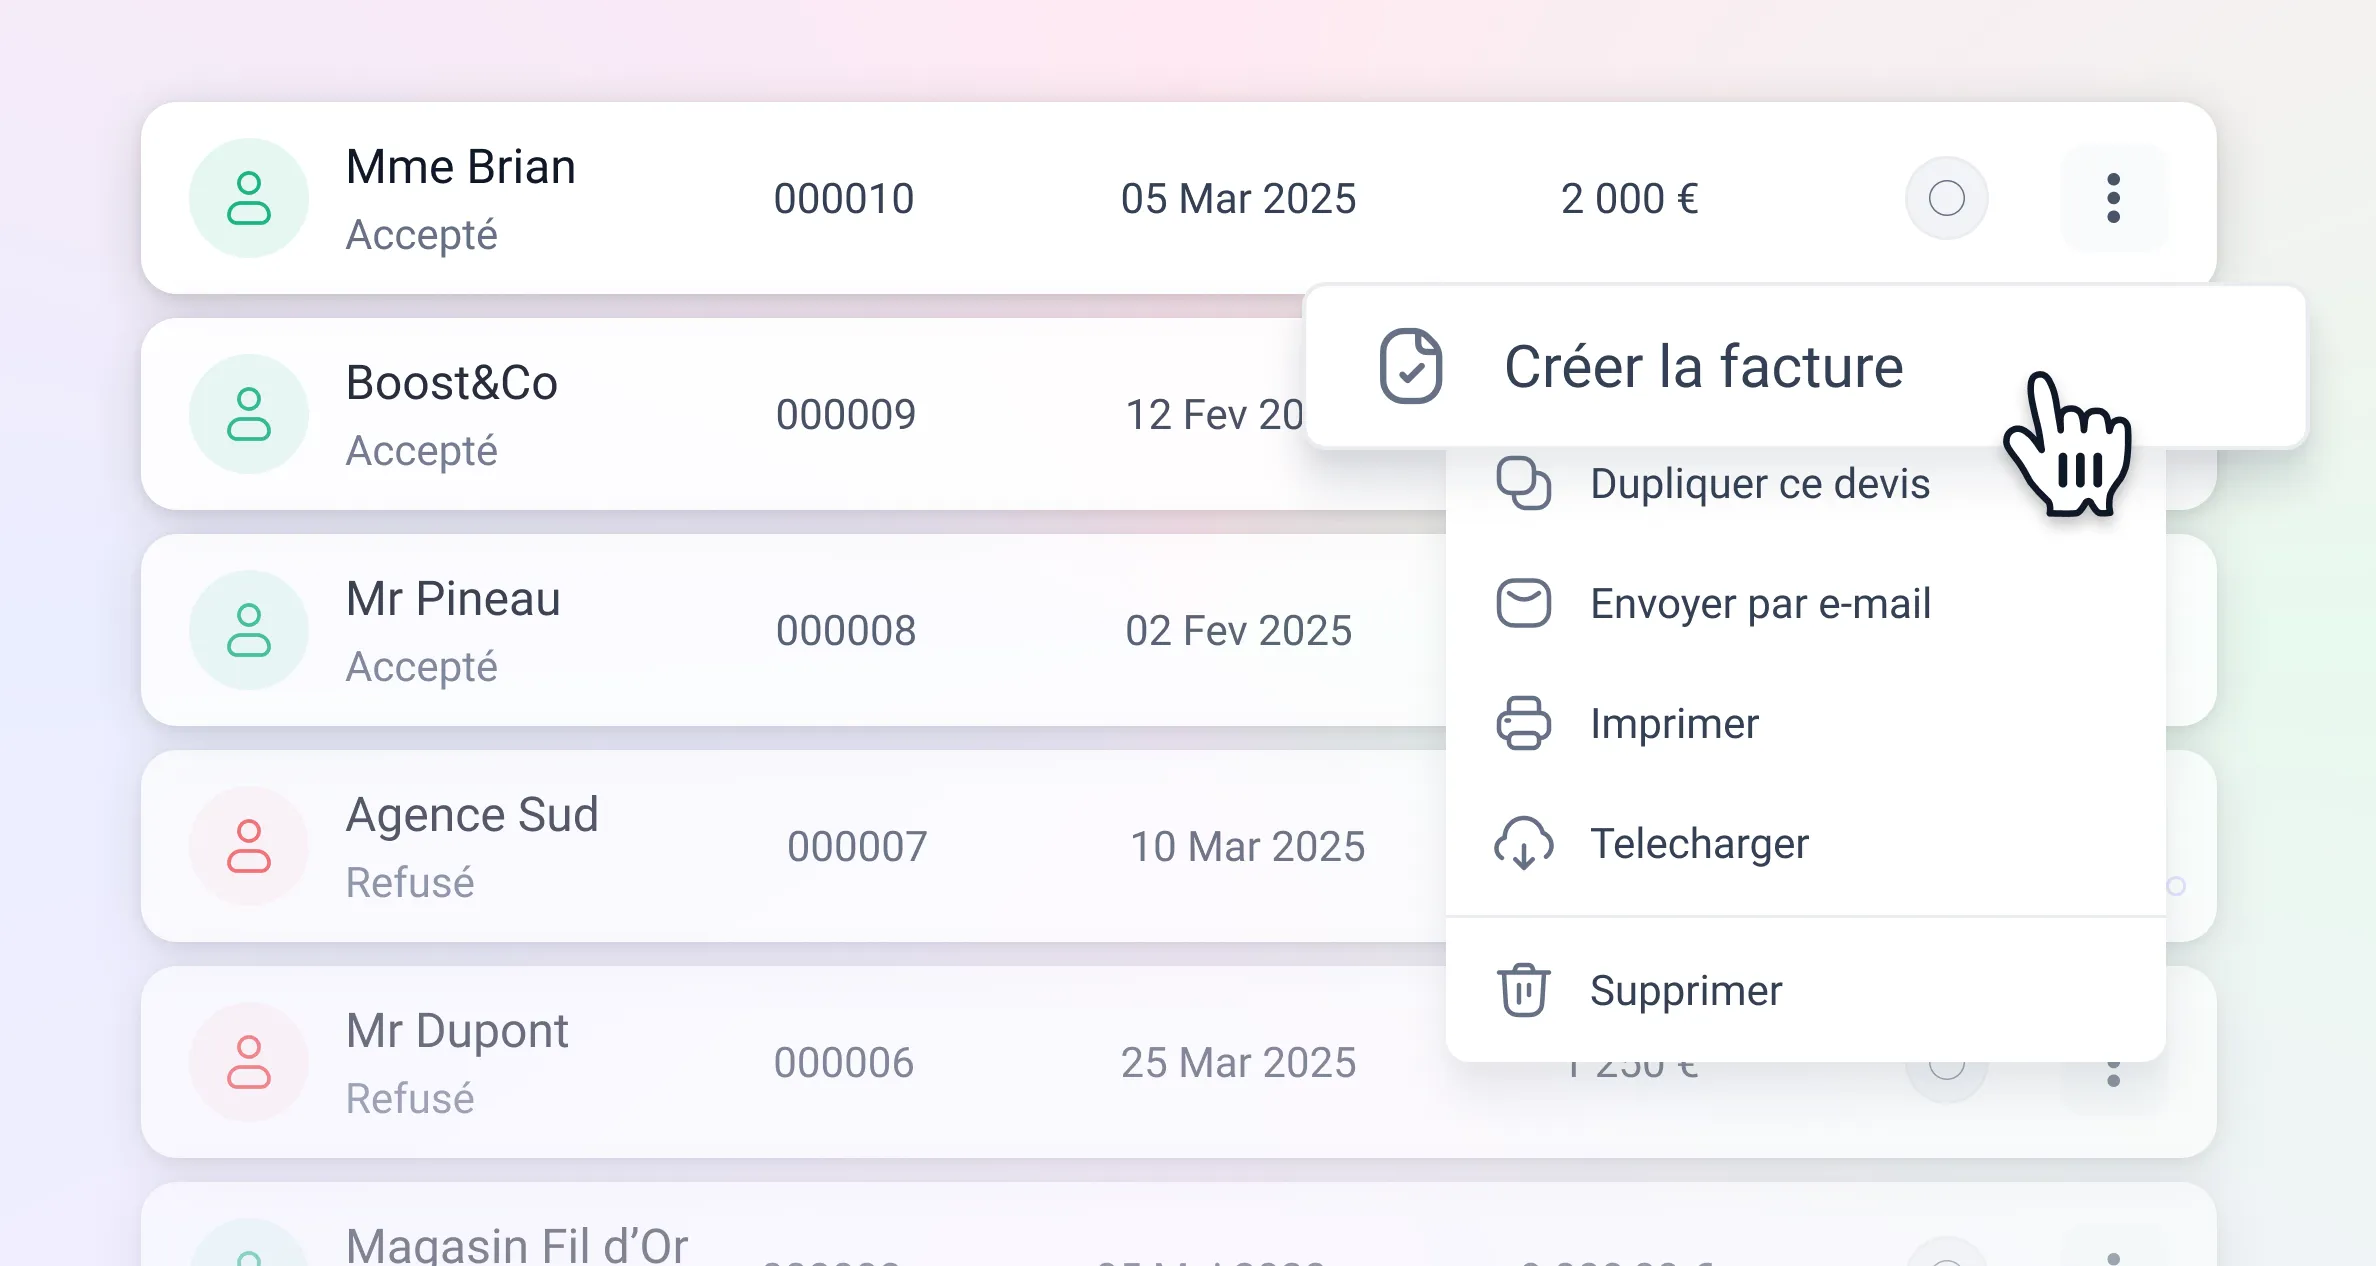Click the printer icon for Imprimer
The height and width of the screenshot is (1266, 2376).
click(x=1523, y=723)
